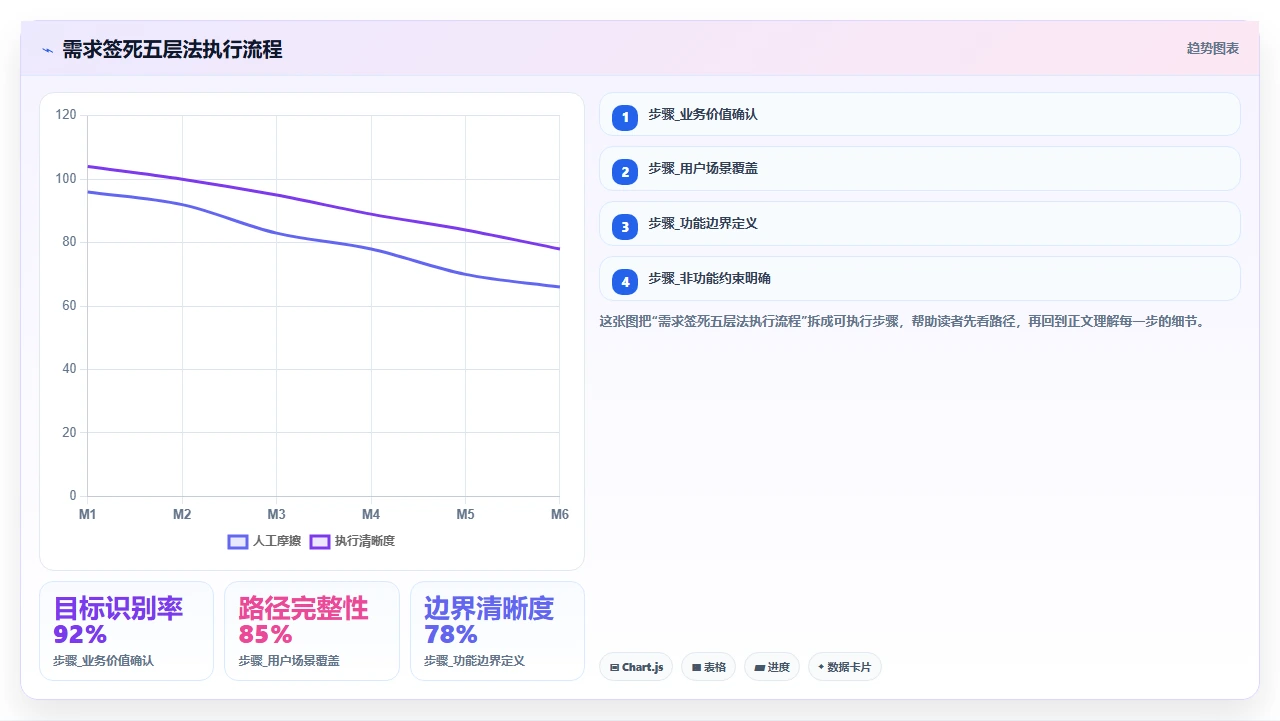
Task: Click the 40 y-axis value
Action: tap(69, 369)
